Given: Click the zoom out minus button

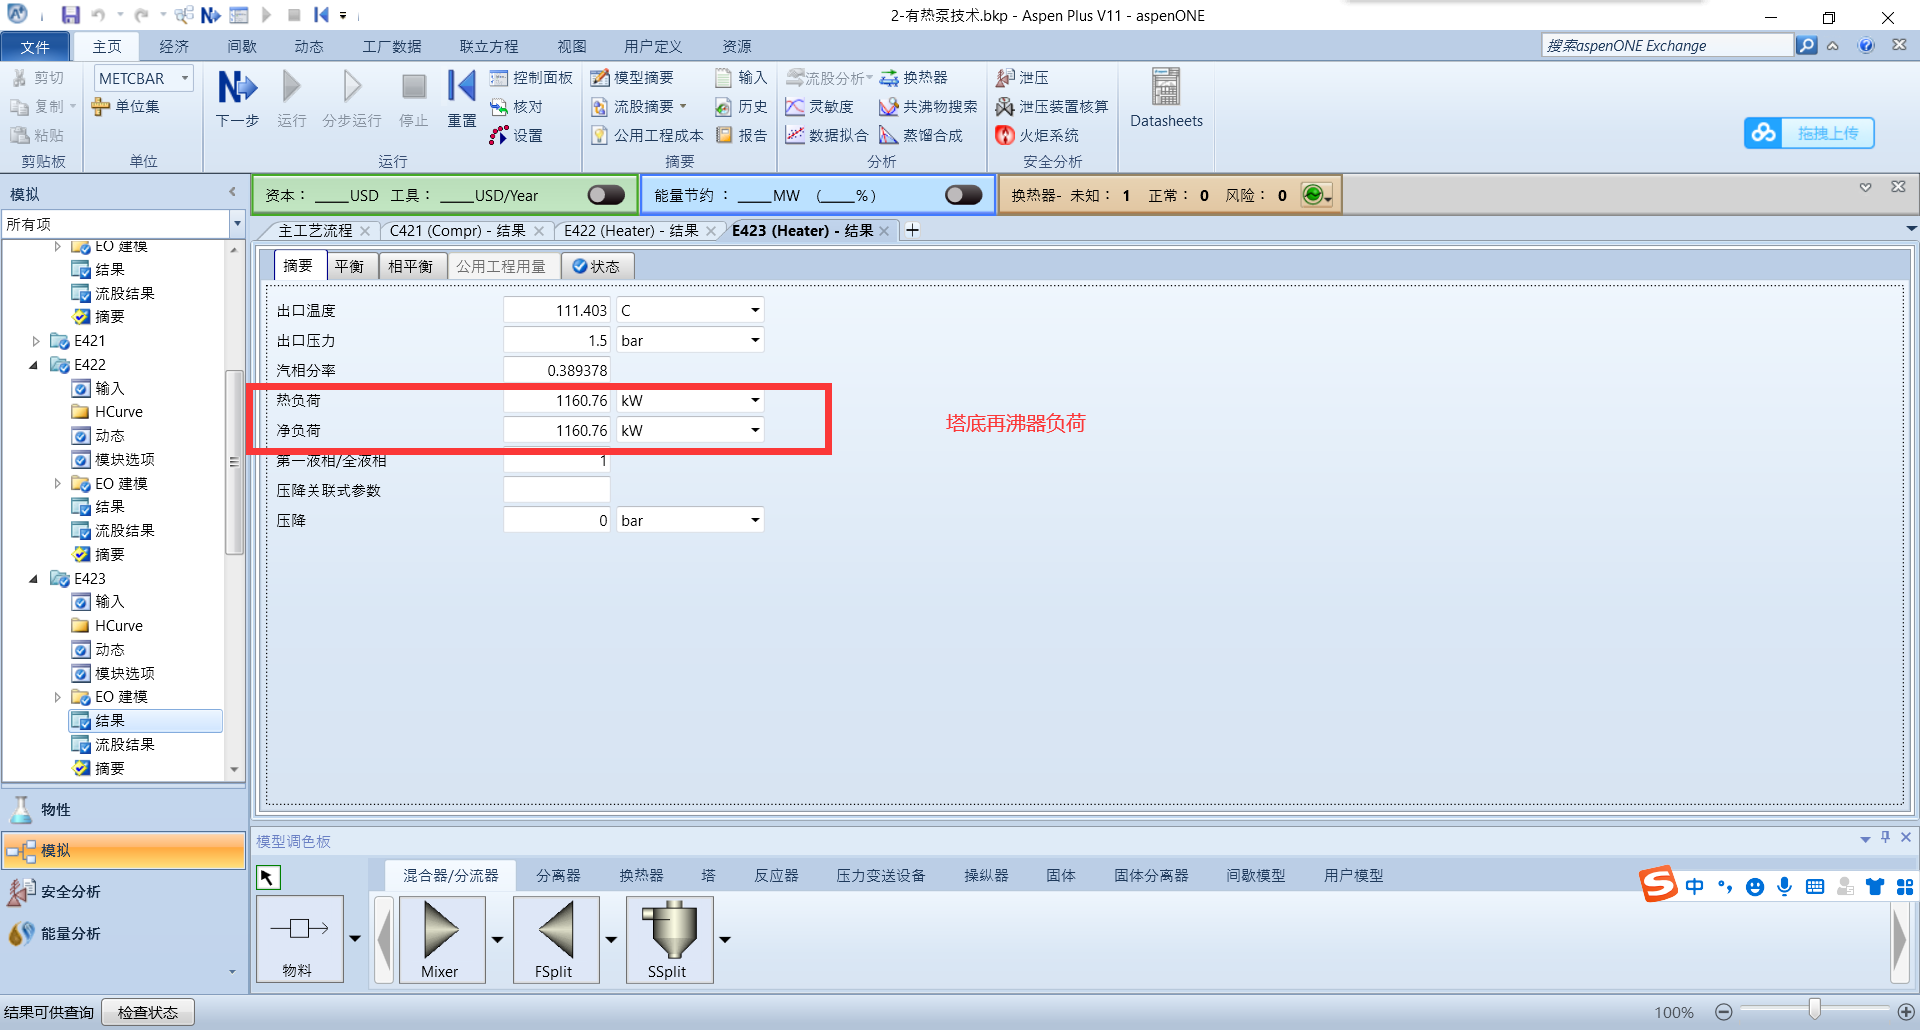Looking at the screenshot, I should coord(1723,1012).
